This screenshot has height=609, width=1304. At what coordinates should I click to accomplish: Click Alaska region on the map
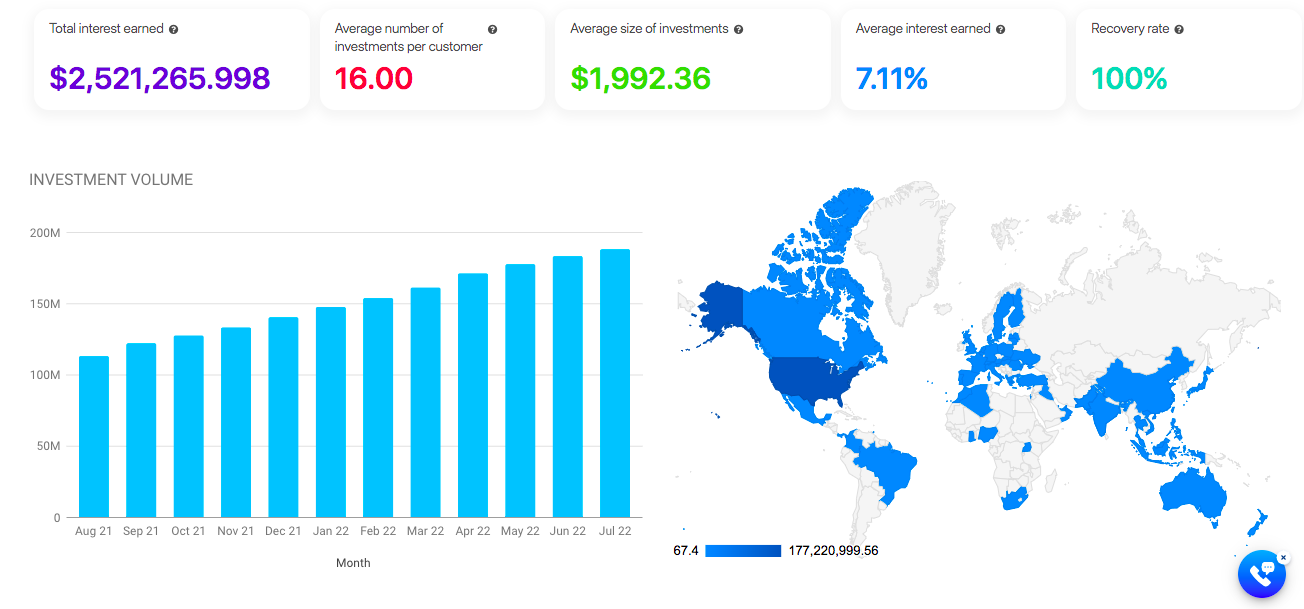pyautogui.click(x=719, y=312)
